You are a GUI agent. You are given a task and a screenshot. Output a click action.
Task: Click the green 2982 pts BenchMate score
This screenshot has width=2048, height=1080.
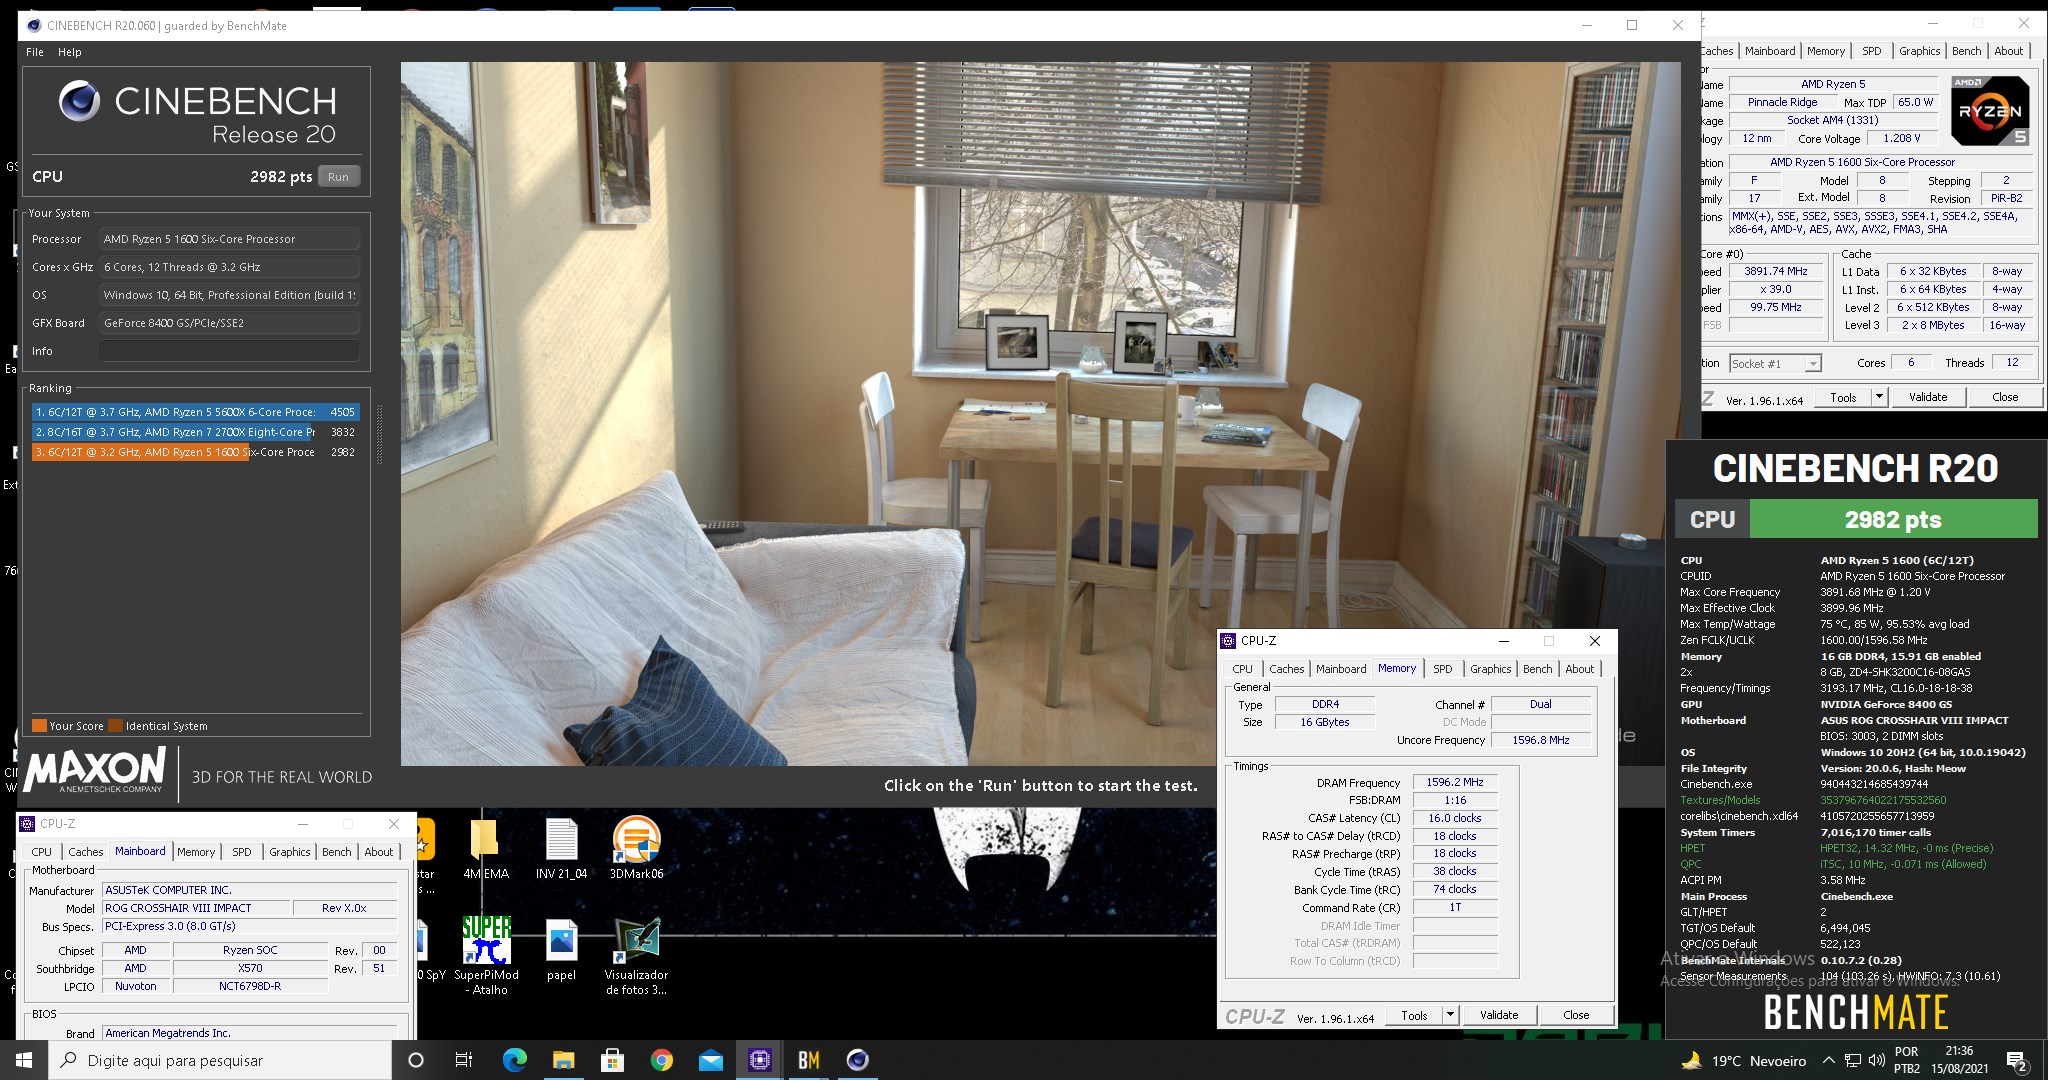pos(1893,519)
